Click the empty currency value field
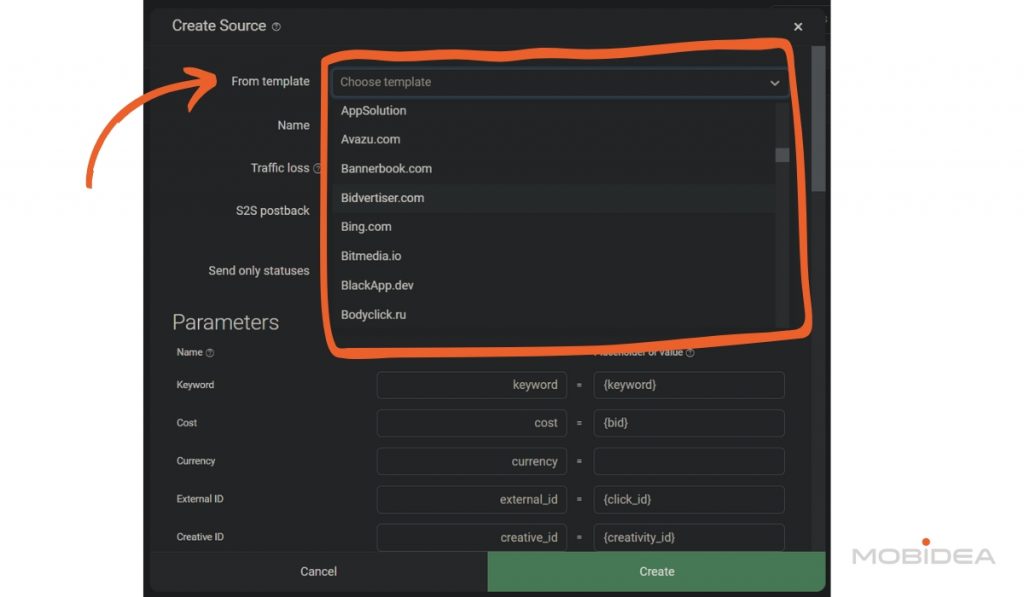The image size is (1024, 597). (688, 461)
